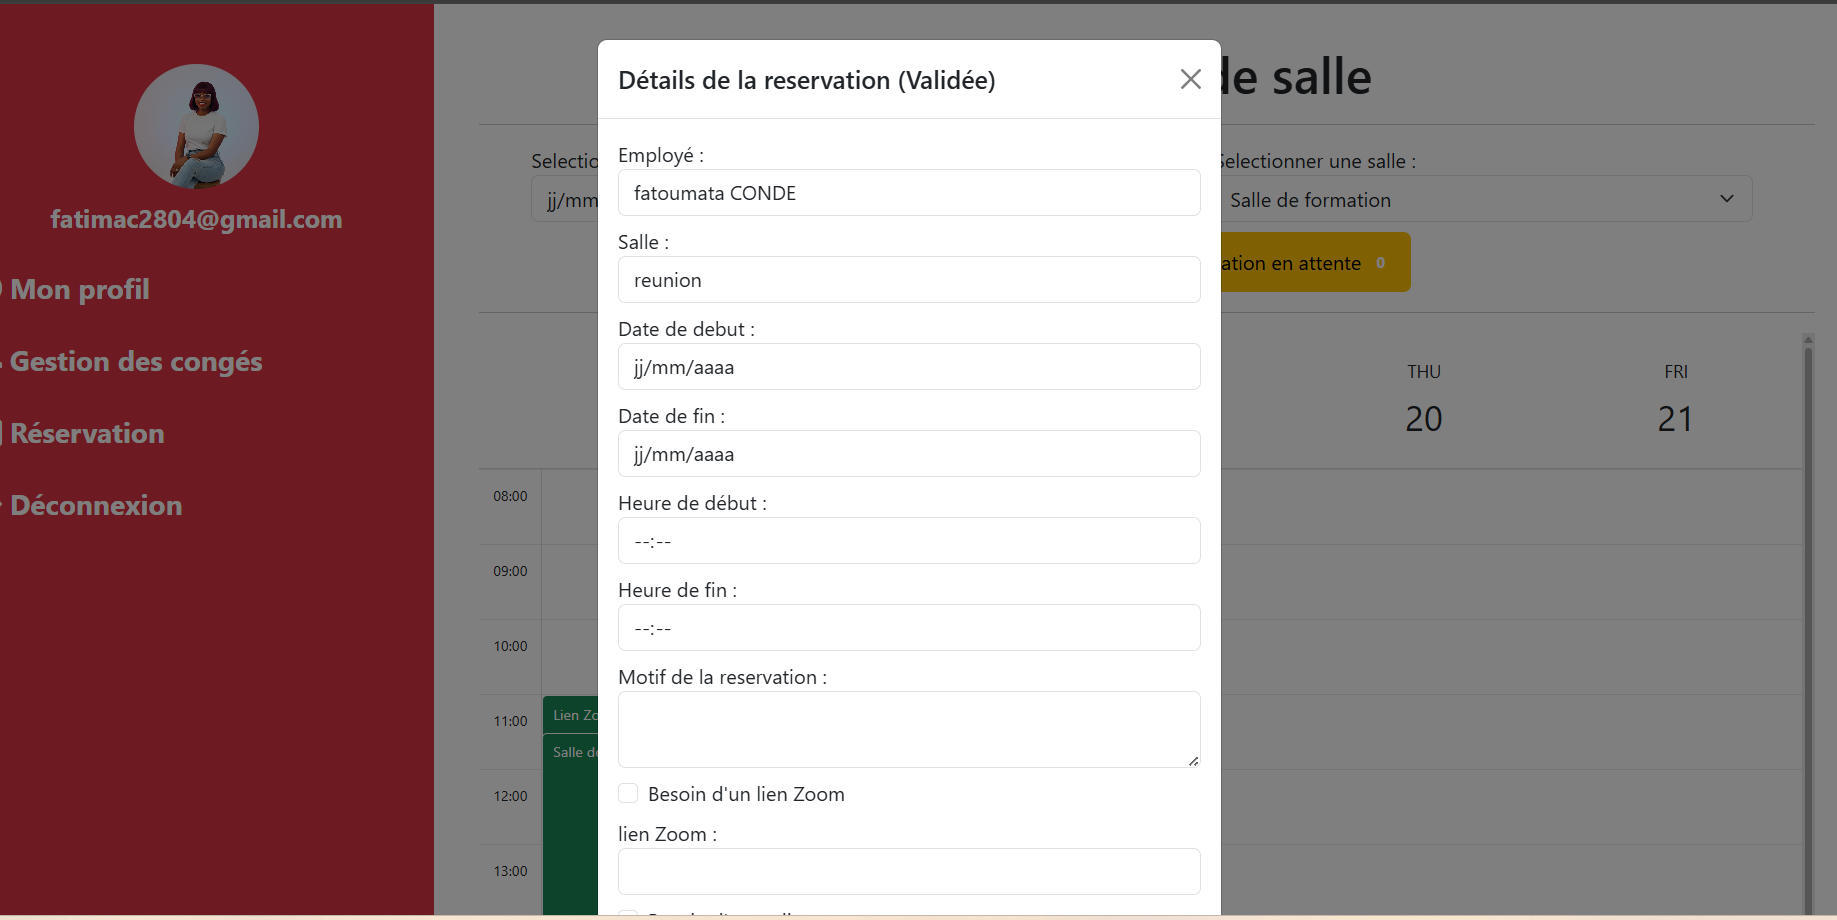Click the lien Zoom input field
1837x920 pixels.
point(909,871)
